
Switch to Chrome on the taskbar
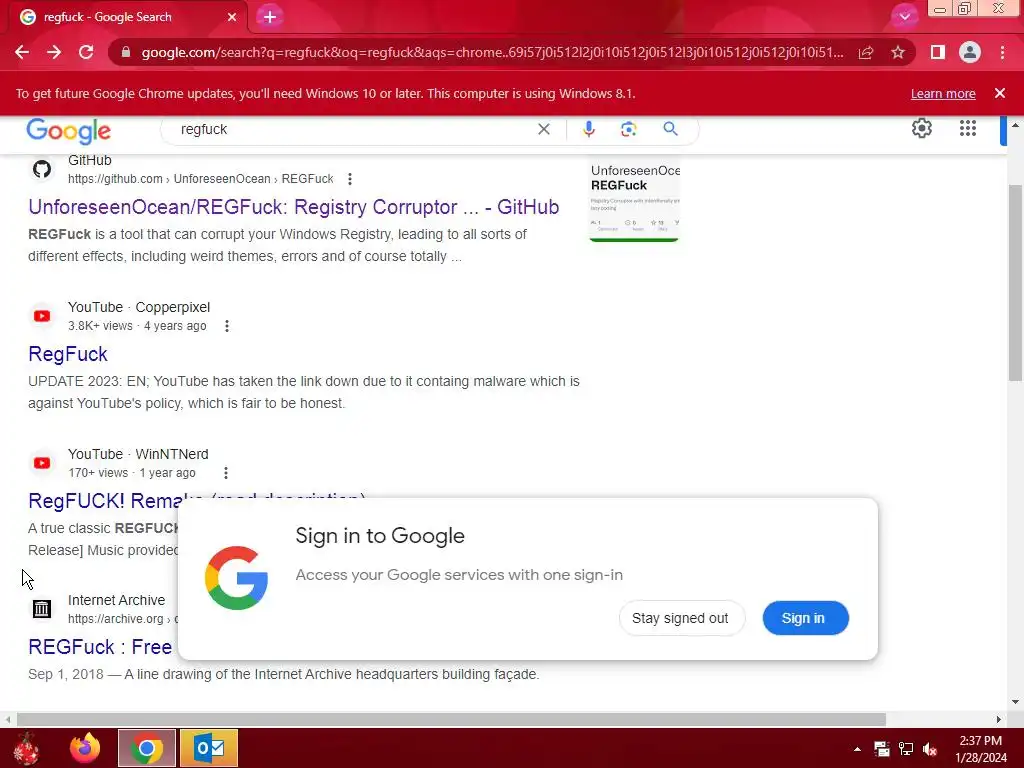click(147, 748)
